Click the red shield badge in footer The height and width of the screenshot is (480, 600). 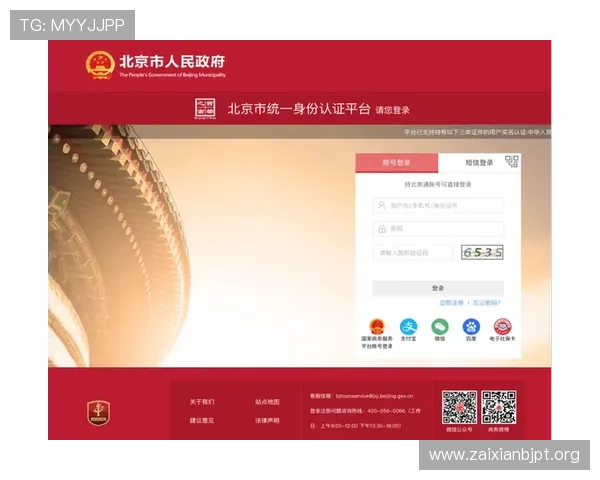coord(99,413)
